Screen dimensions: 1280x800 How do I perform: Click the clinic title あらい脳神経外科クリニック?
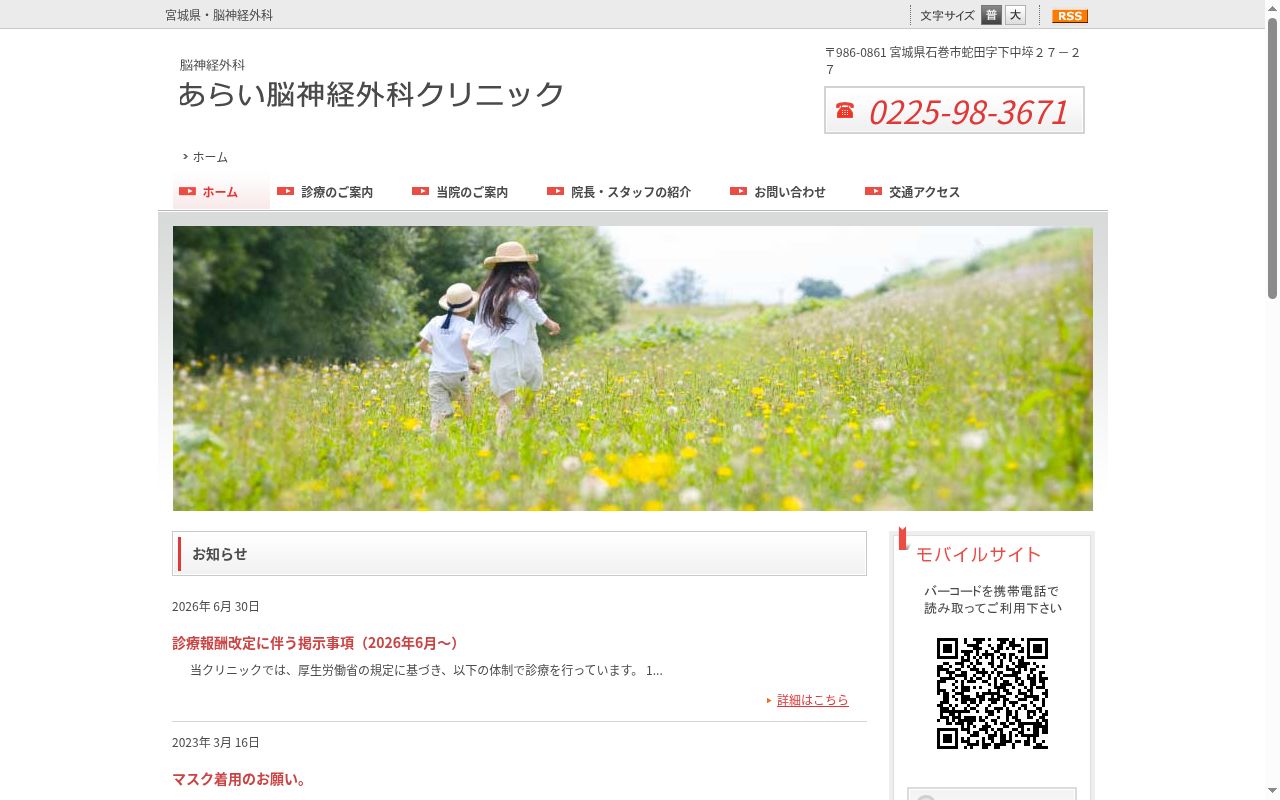(x=371, y=94)
